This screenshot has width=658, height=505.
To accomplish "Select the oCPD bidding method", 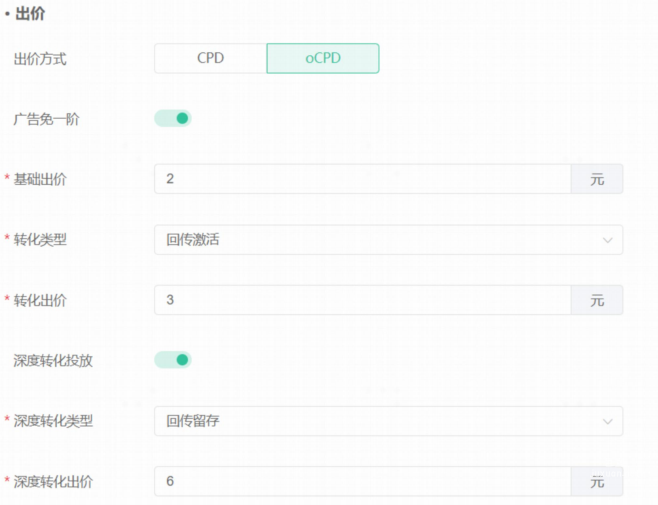I will point(322,58).
